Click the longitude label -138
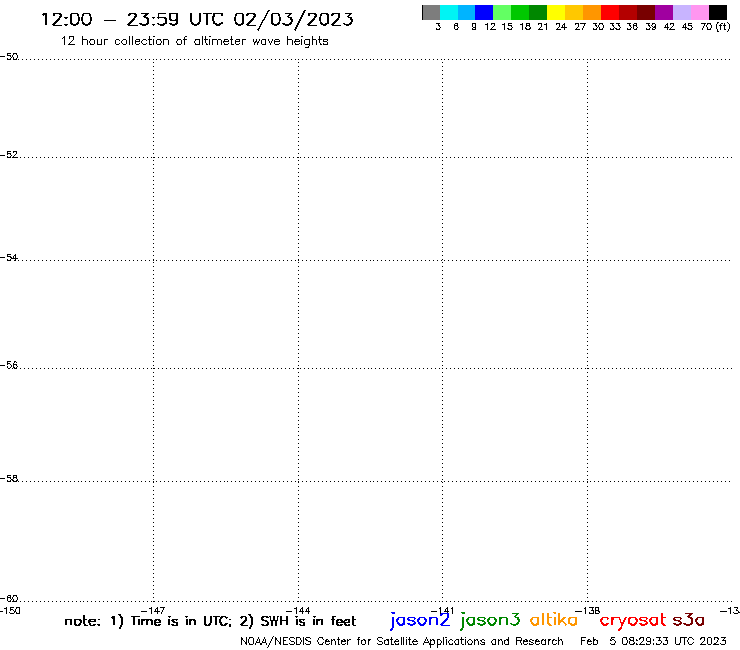The width and height of the screenshot is (740, 650). coord(588,611)
